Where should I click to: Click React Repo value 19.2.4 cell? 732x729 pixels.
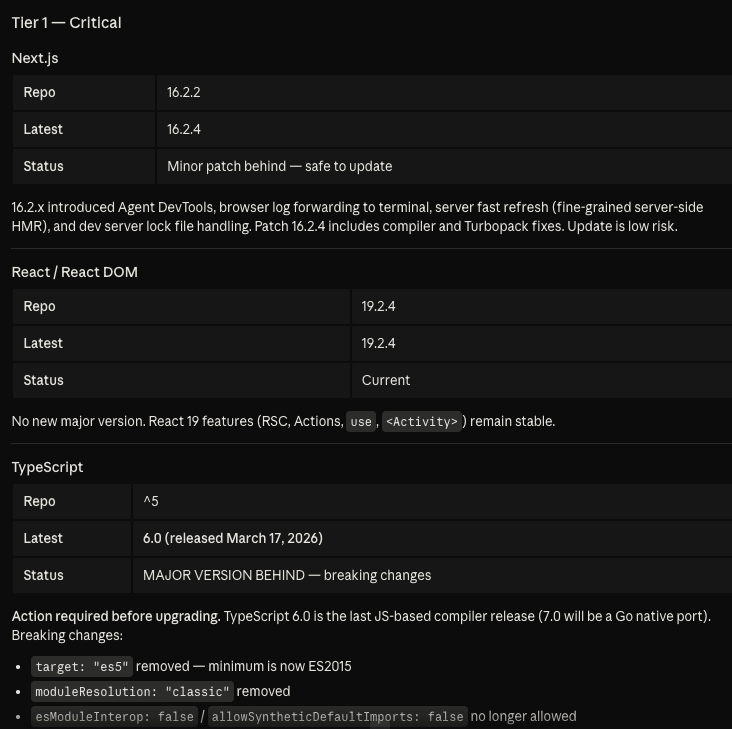(542, 307)
